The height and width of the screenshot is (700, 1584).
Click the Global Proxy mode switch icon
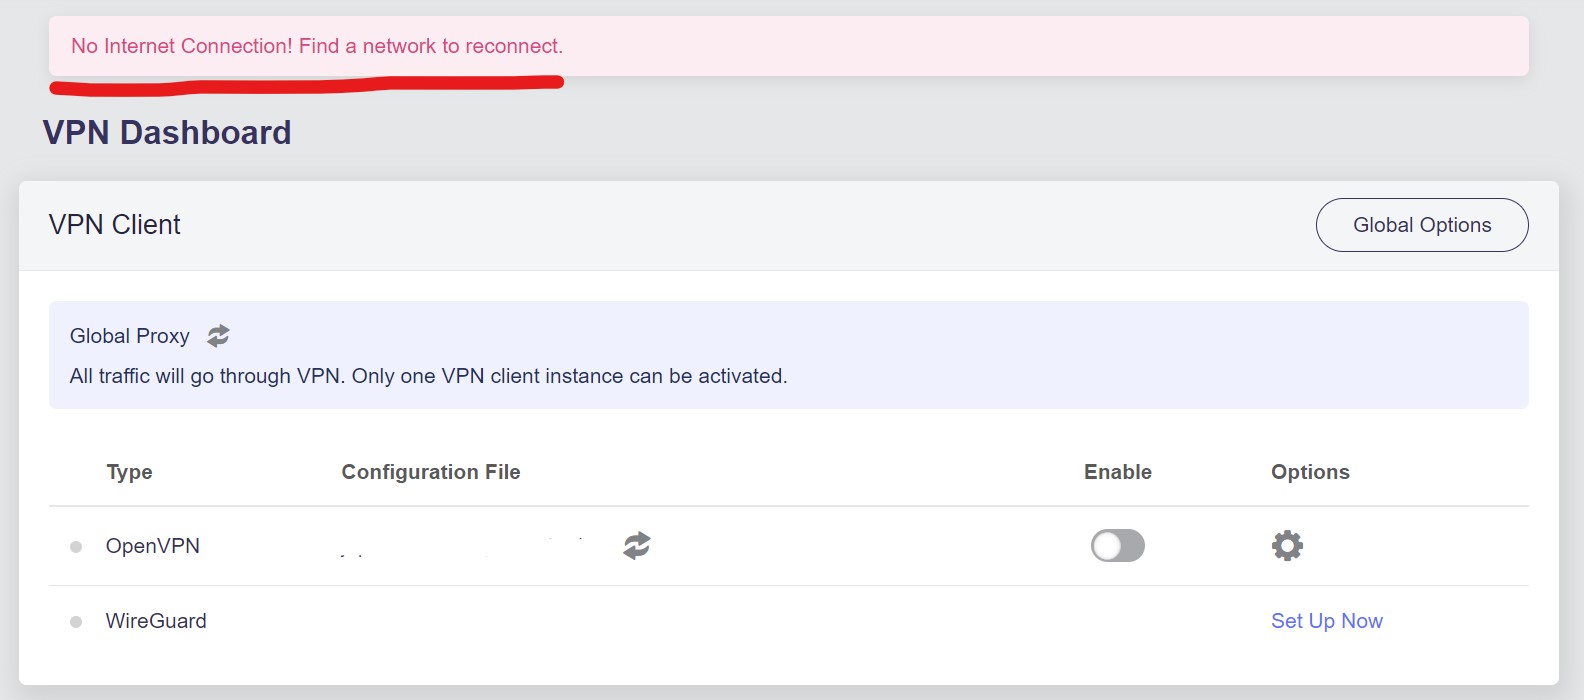(218, 336)
